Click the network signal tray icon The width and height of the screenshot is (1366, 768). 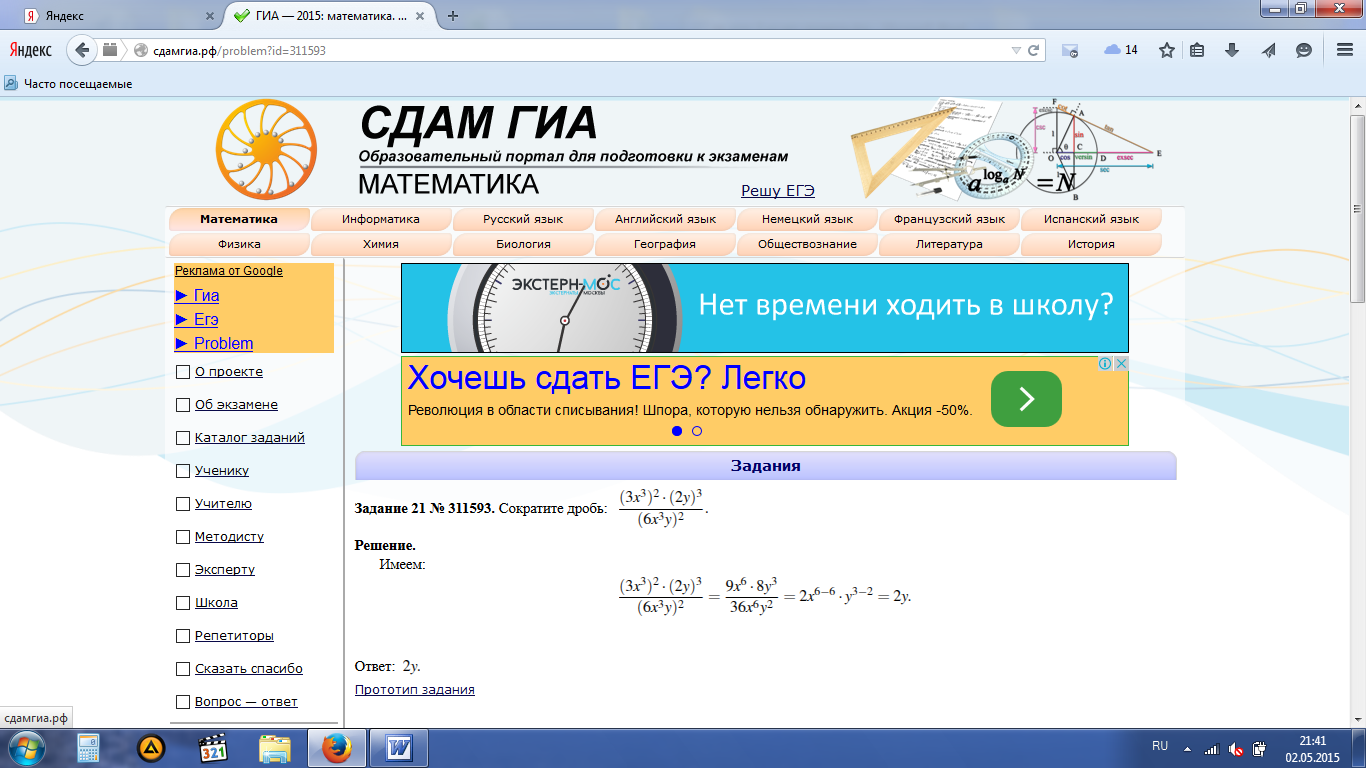coord(1212,748)
